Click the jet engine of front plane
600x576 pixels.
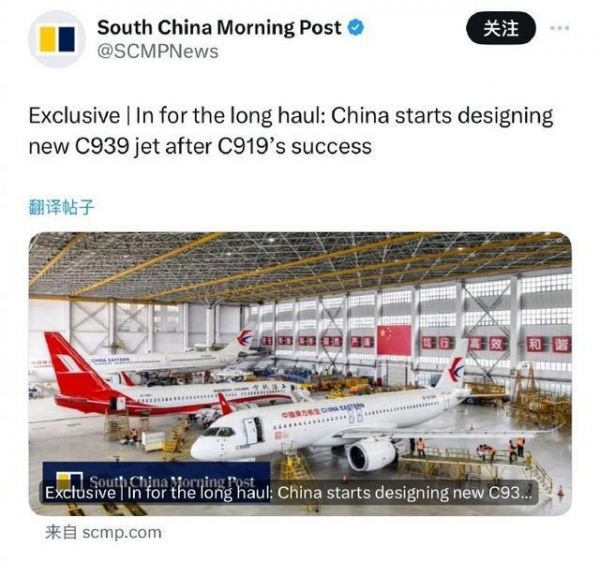click(370, 454)
